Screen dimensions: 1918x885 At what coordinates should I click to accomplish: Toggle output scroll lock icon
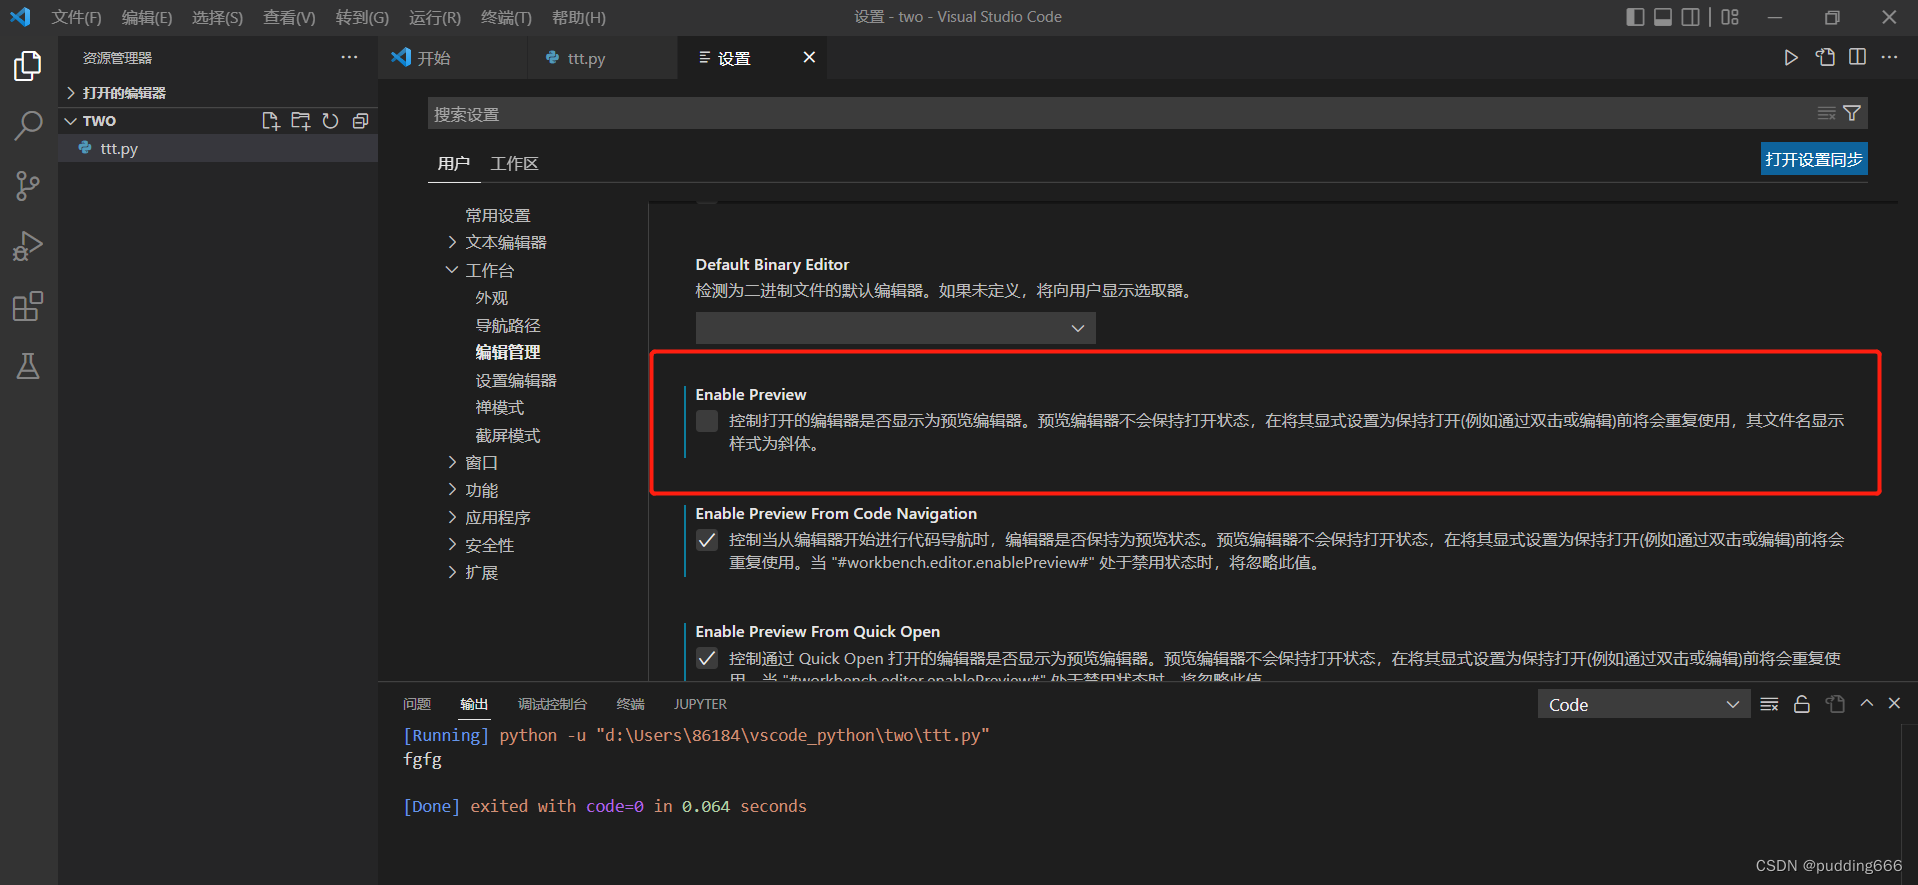pos(1802,704)
